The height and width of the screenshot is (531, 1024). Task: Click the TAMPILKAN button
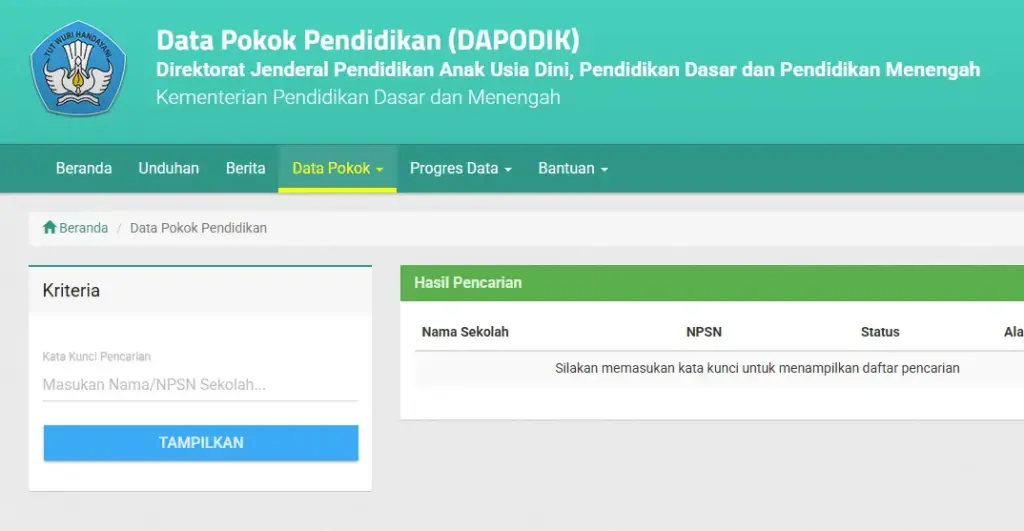click(201, 443)
